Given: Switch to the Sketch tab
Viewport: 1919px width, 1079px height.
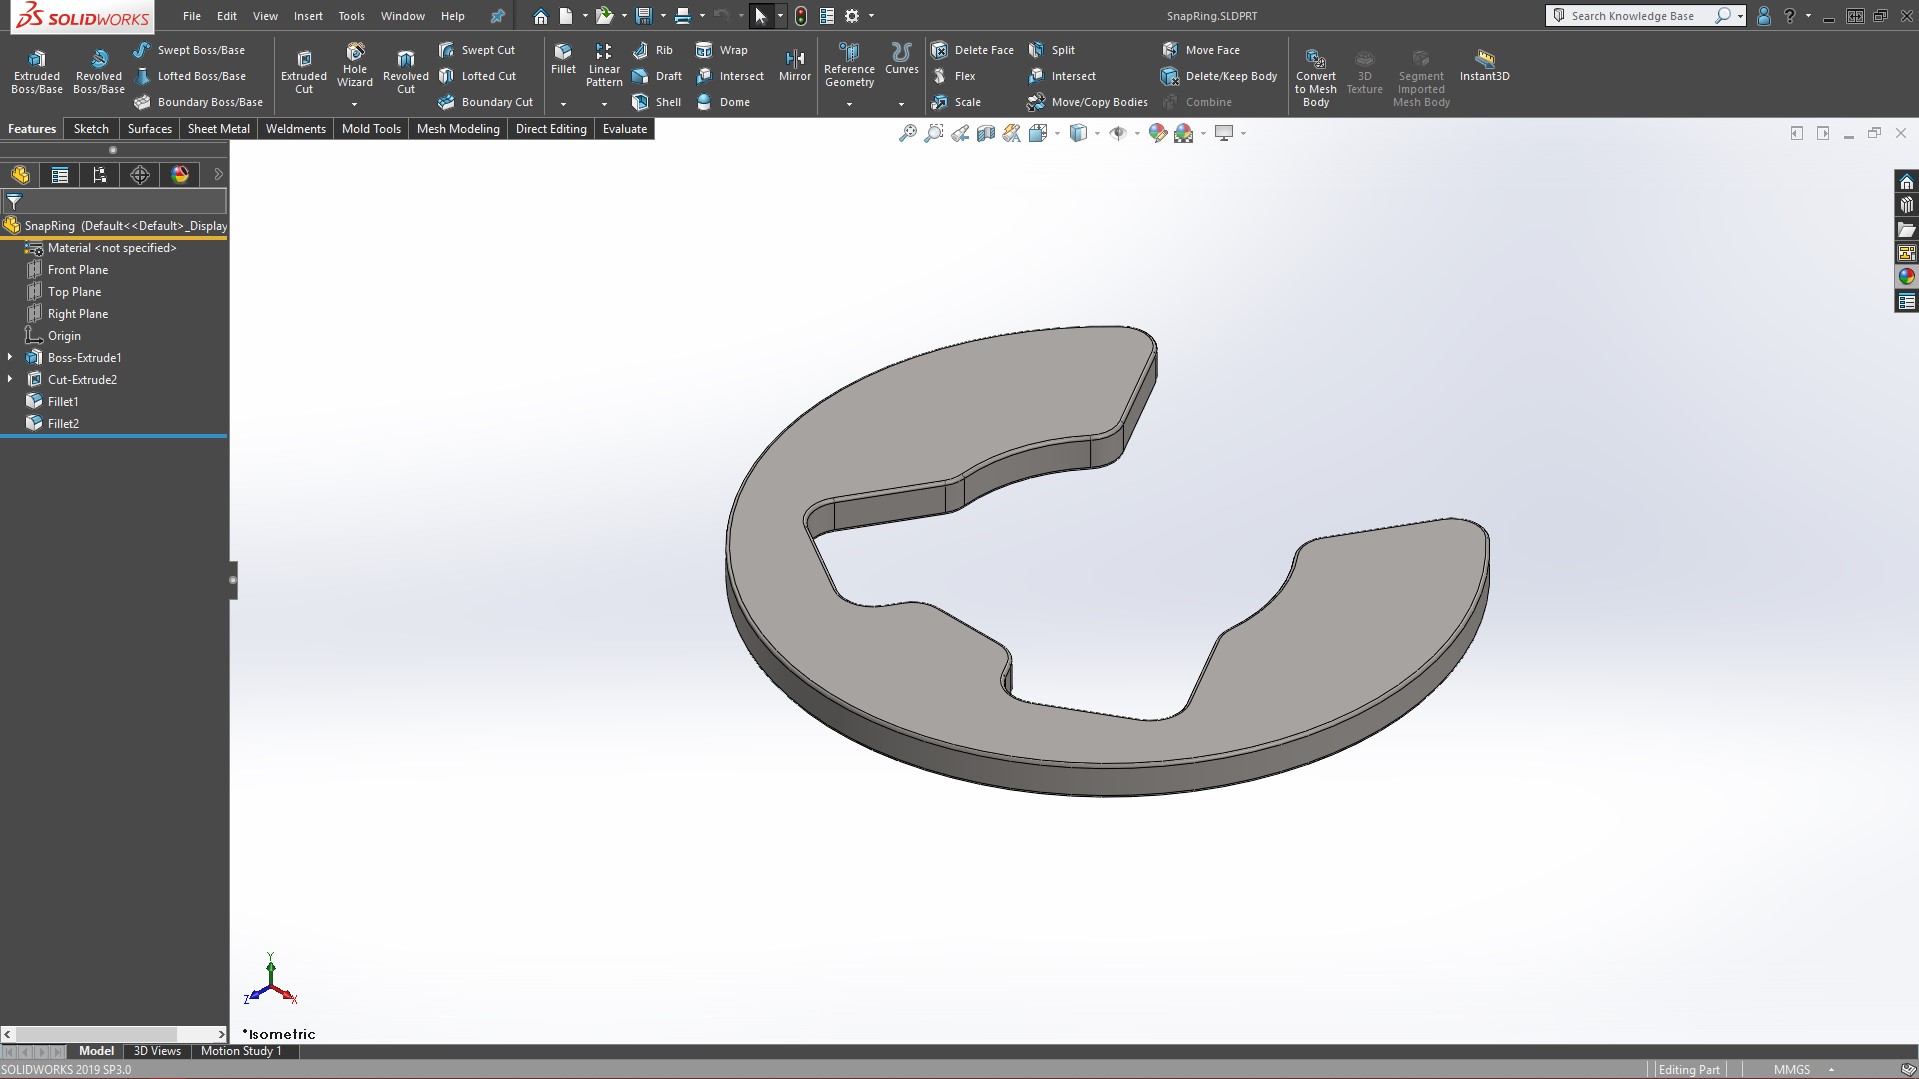Looking at the screenshot, I should click(91, 129).
